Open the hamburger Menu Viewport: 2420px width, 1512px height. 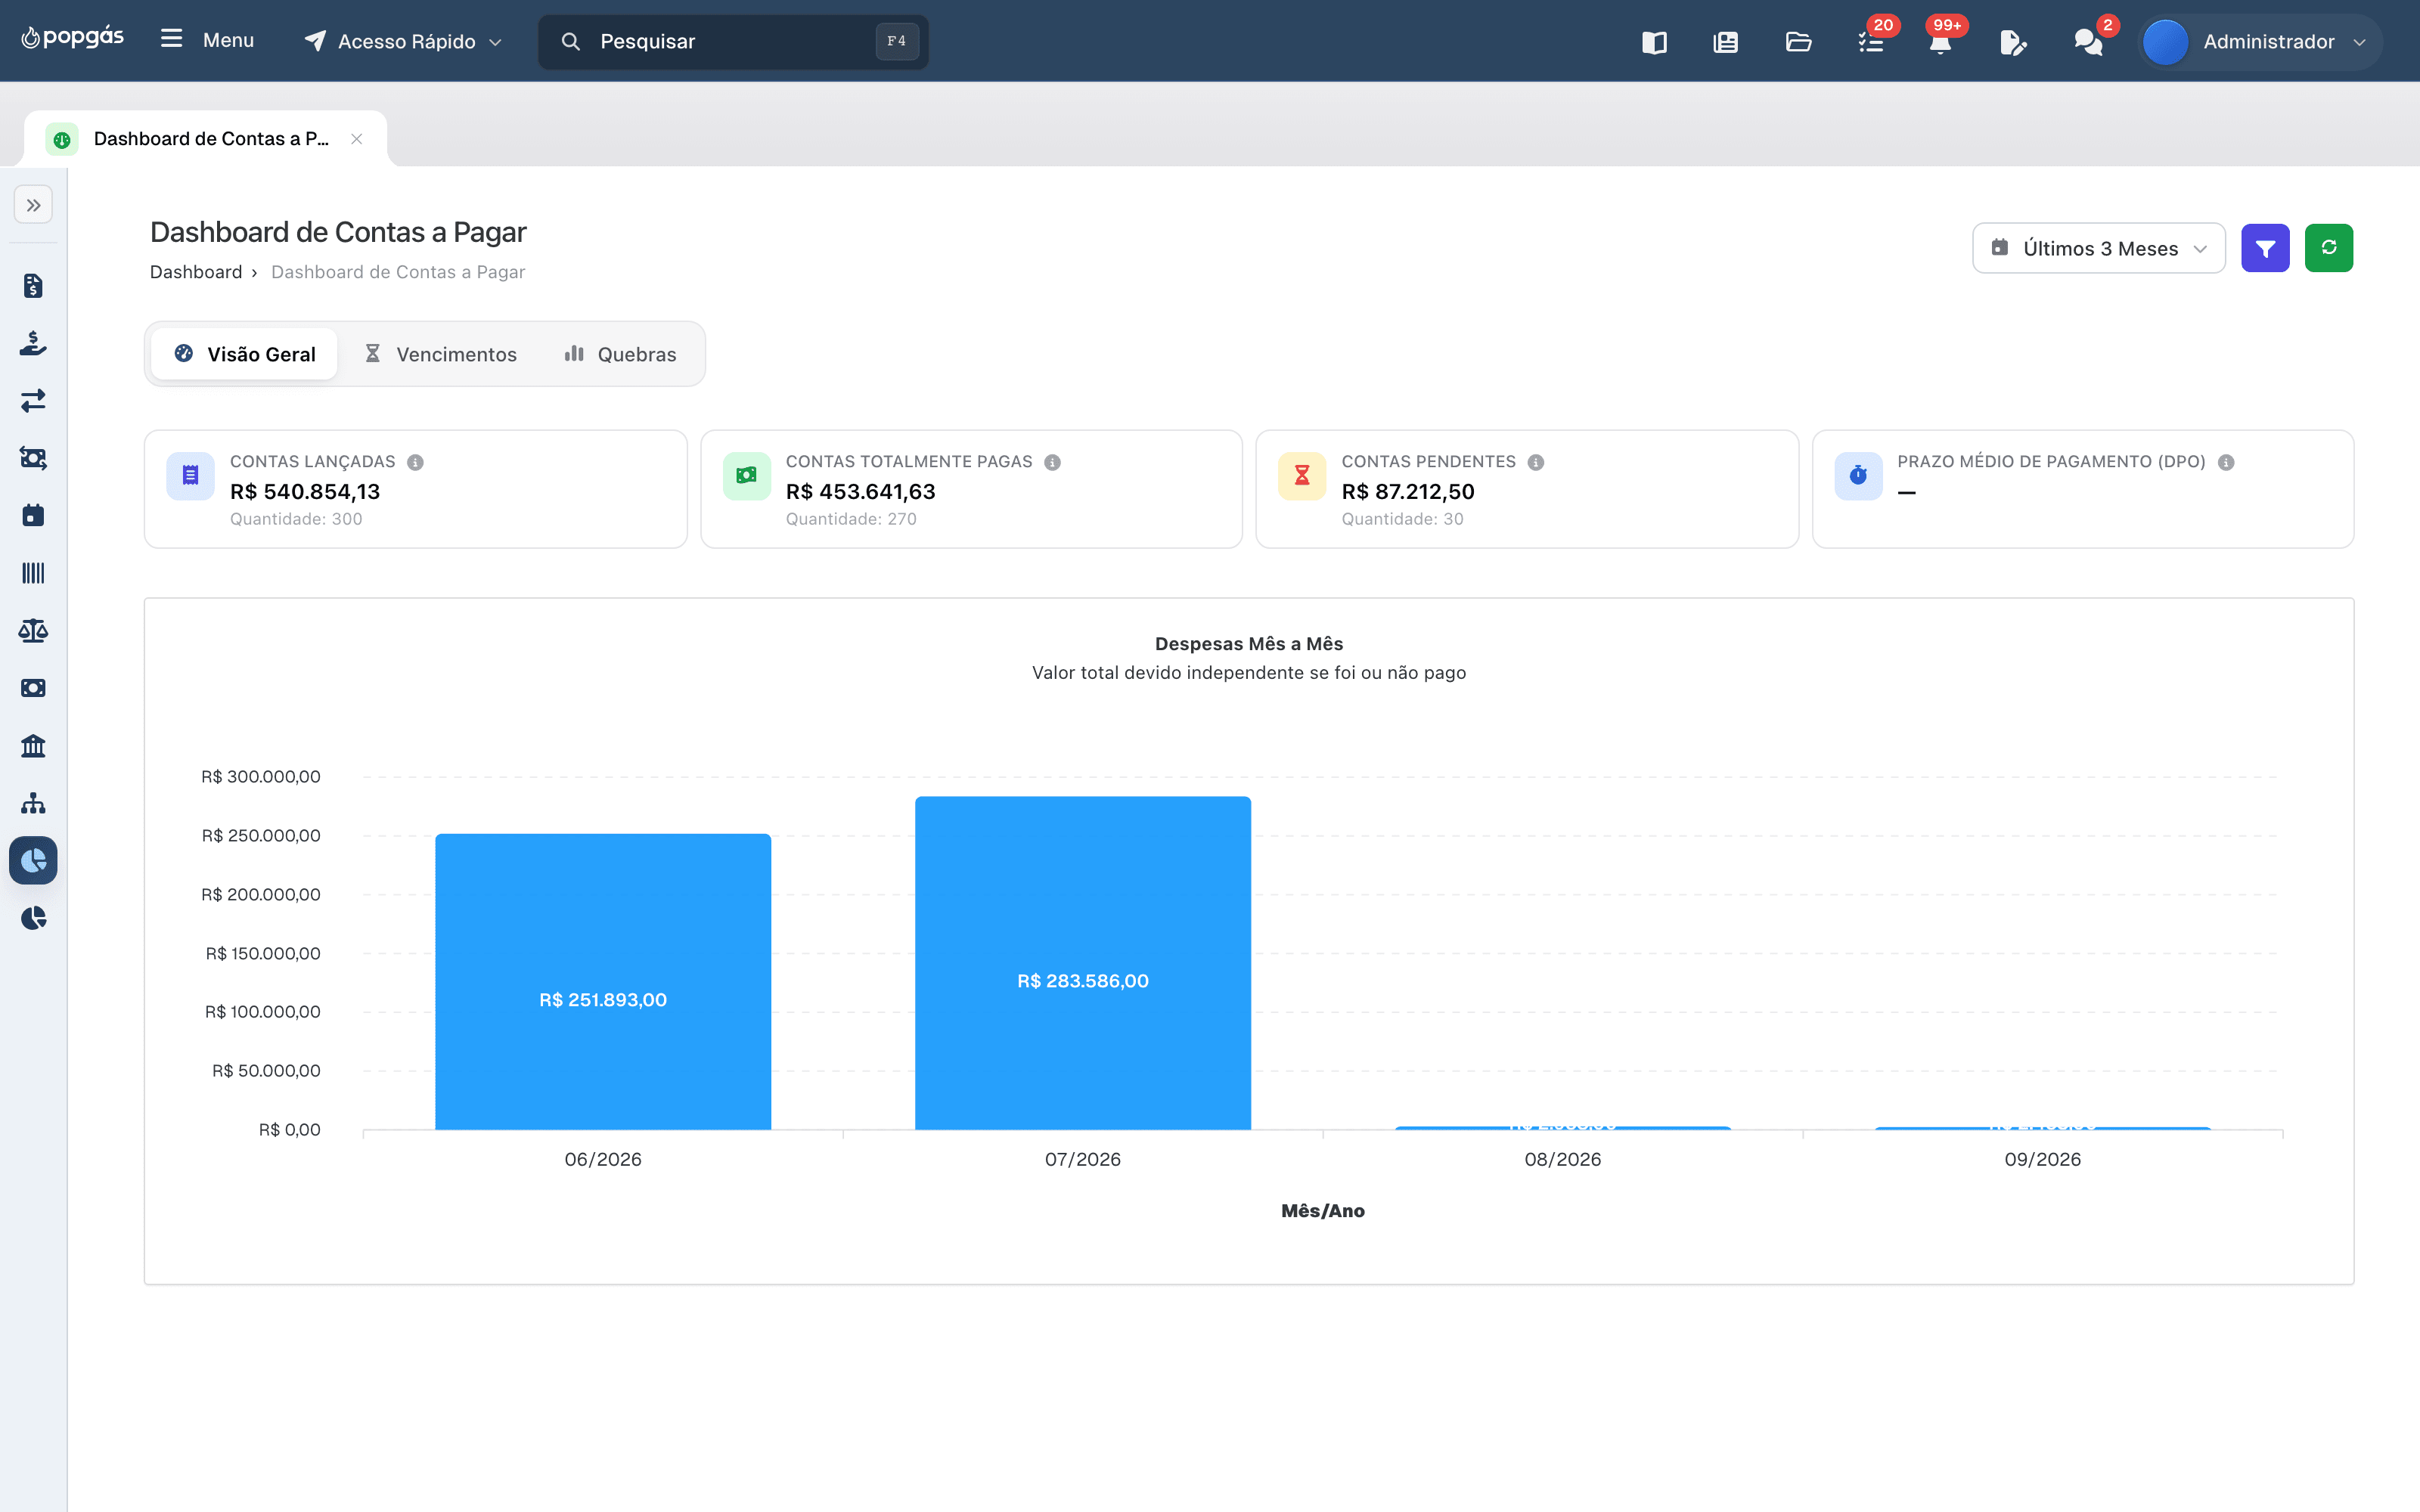click(207, 40)
